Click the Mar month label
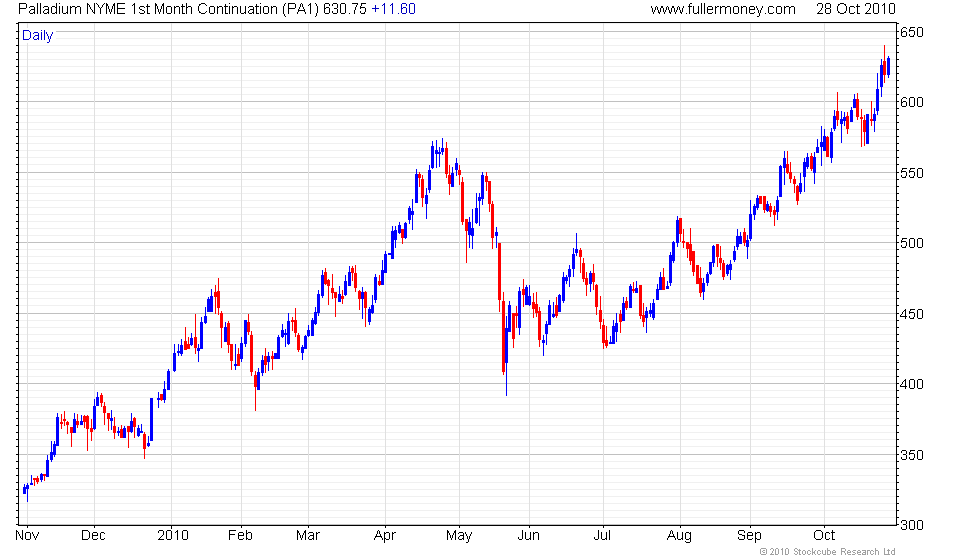 click(308, 536)
